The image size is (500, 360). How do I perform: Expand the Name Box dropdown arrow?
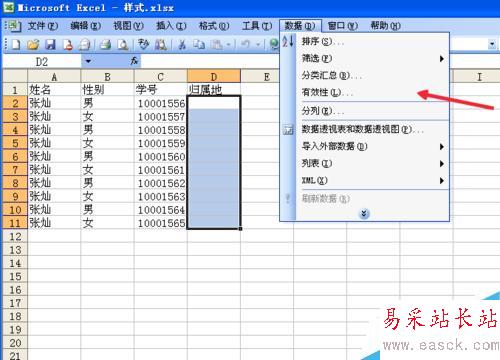(x=88, y=61)
